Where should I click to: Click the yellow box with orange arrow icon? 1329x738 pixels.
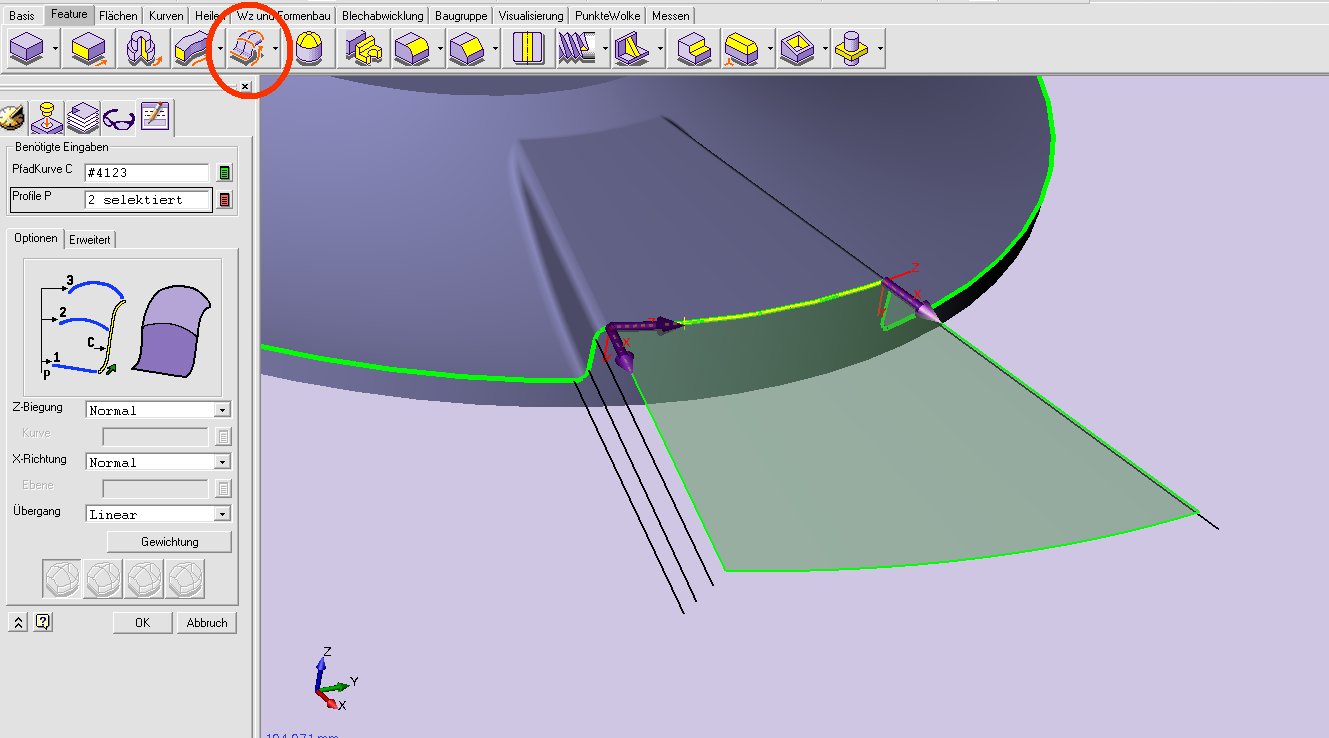coord(89,48)
